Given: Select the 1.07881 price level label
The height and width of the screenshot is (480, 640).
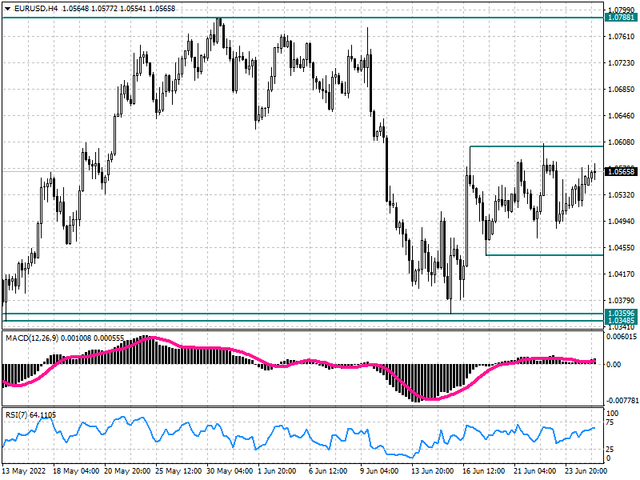Looking at the screenshot, I should (x=620, y=17).
